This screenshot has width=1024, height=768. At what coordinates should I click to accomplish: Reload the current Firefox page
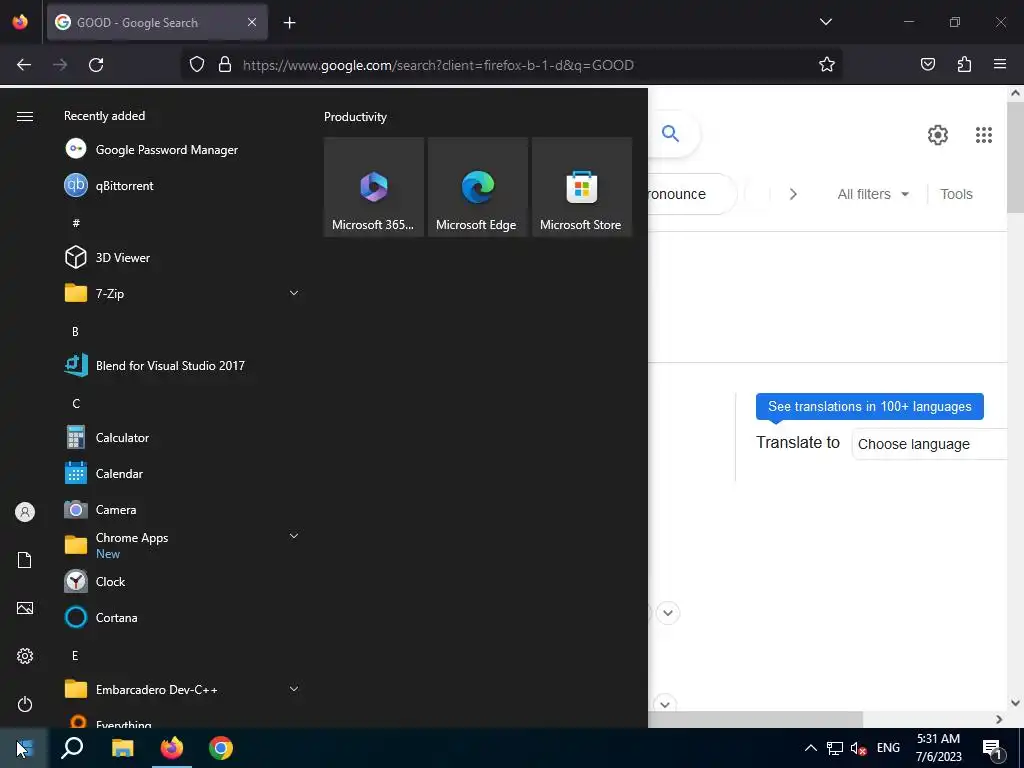(x=96, y=65)
